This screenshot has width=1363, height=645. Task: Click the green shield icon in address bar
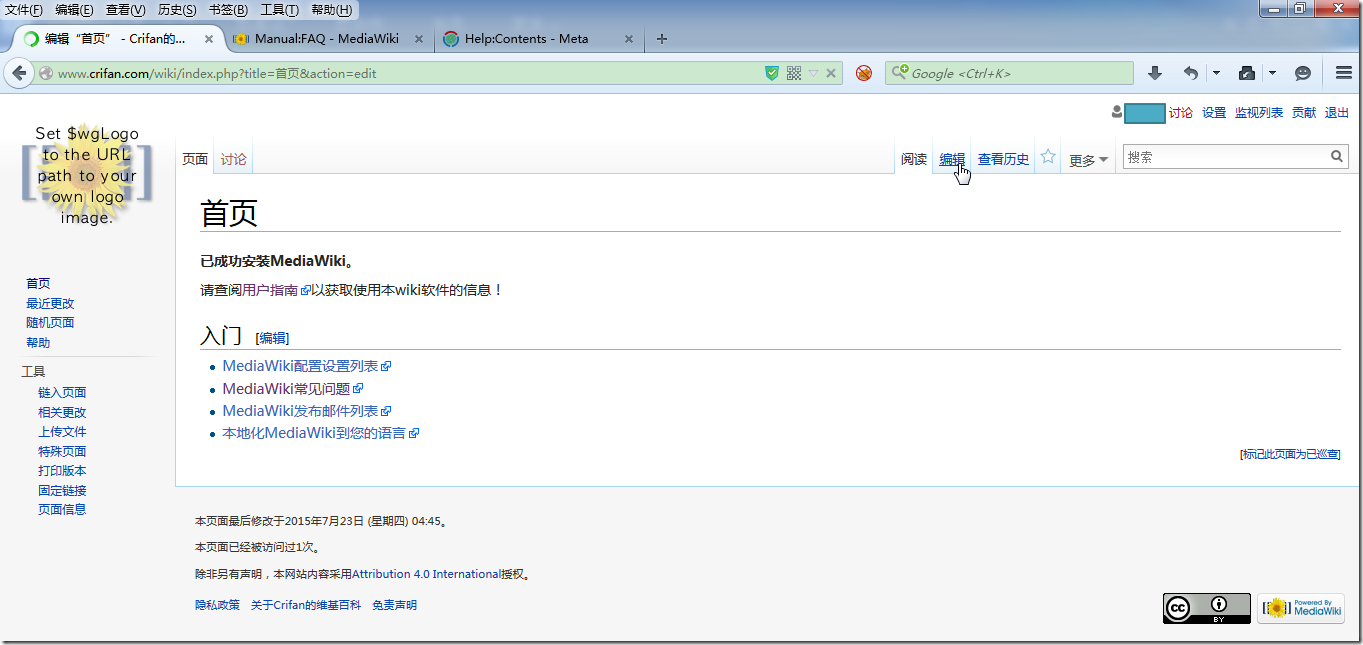772,73
